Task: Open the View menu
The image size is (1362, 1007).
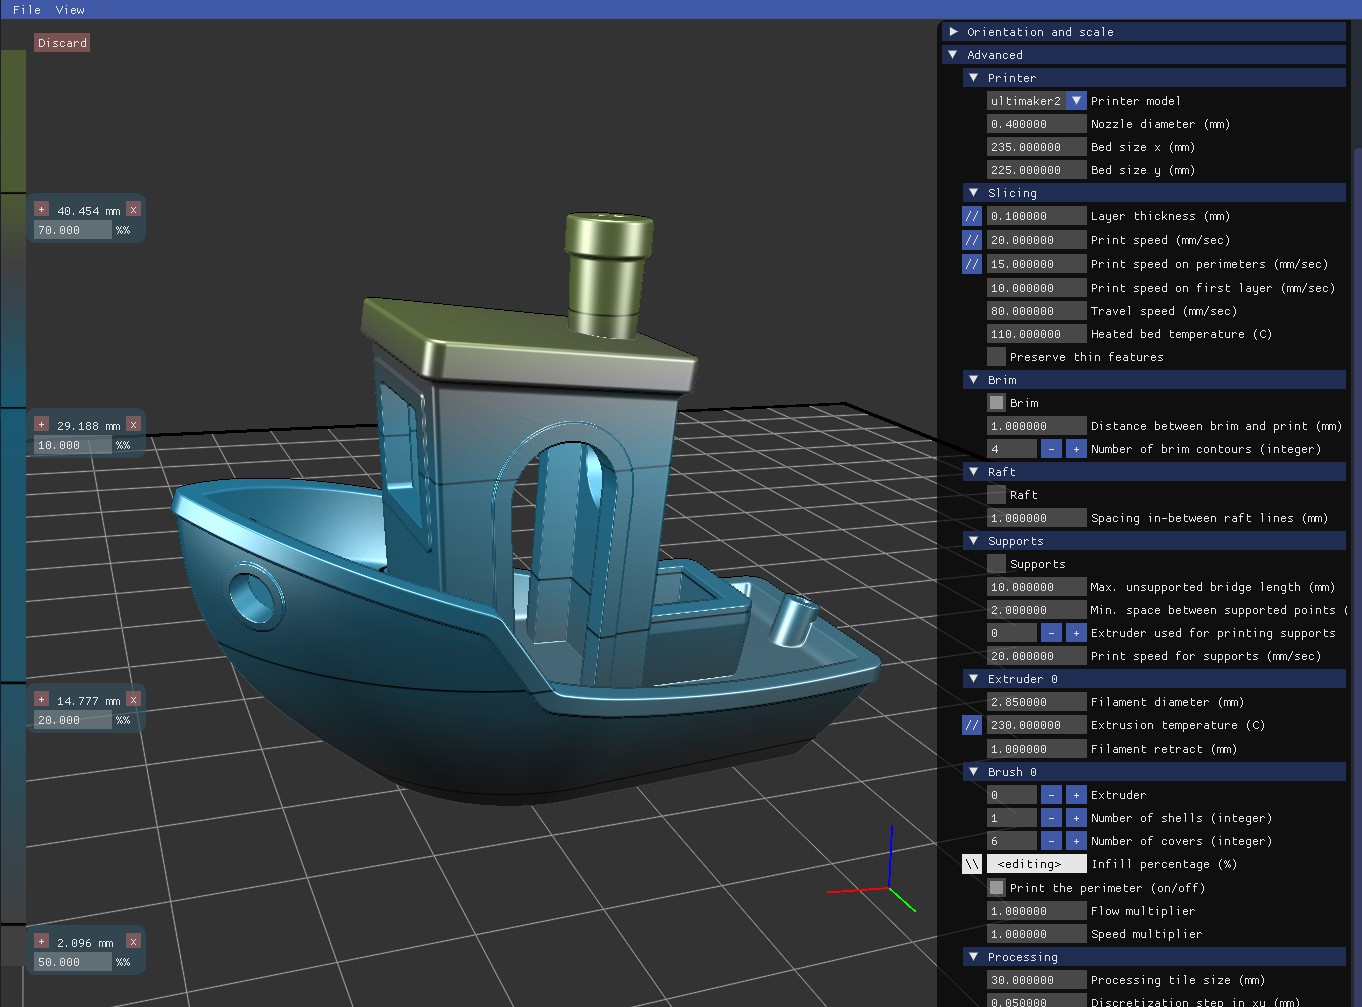Action: [70, 10]
